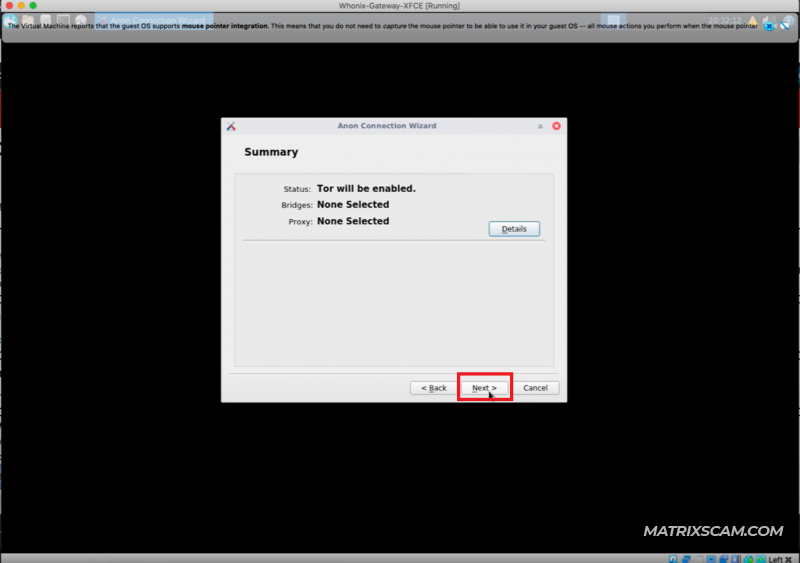Click the 'Whonix-Gateway-XFCE [Running]' window title
The height and width of the screenshot is (563, 800).
pos(399,6)
